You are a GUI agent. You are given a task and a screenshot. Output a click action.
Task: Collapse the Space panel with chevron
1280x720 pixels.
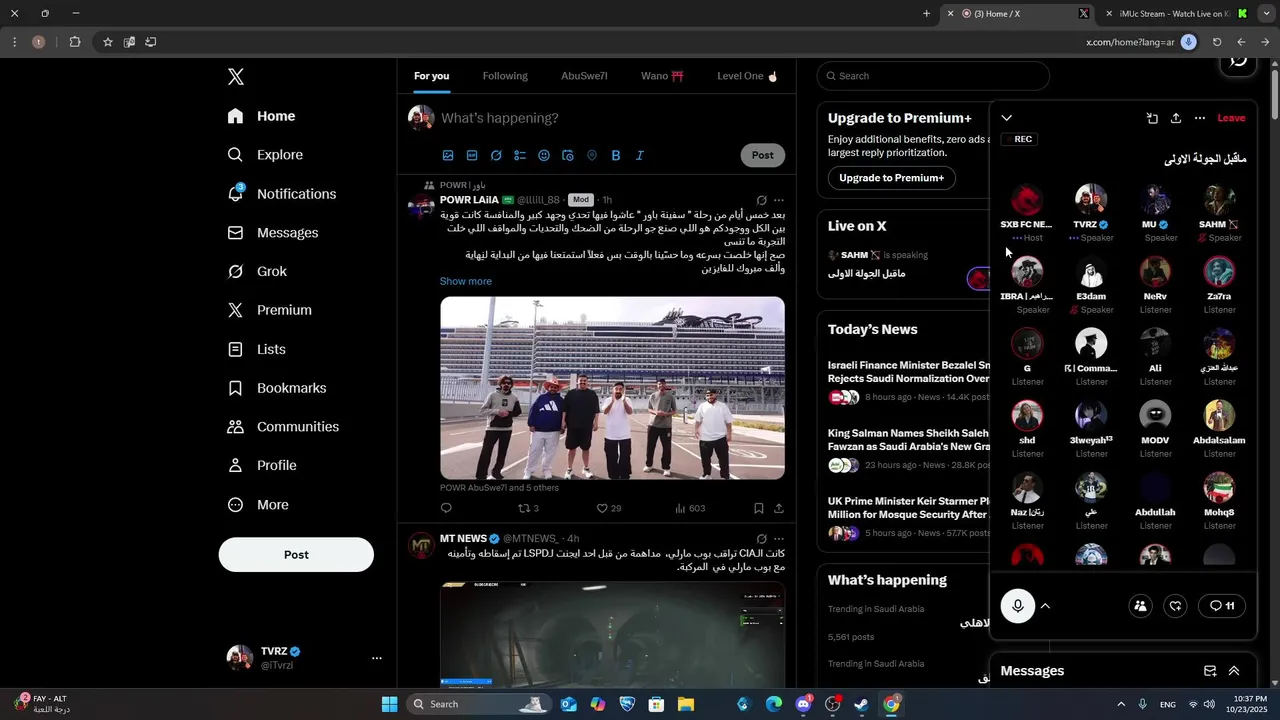(x=1007, y=118)
